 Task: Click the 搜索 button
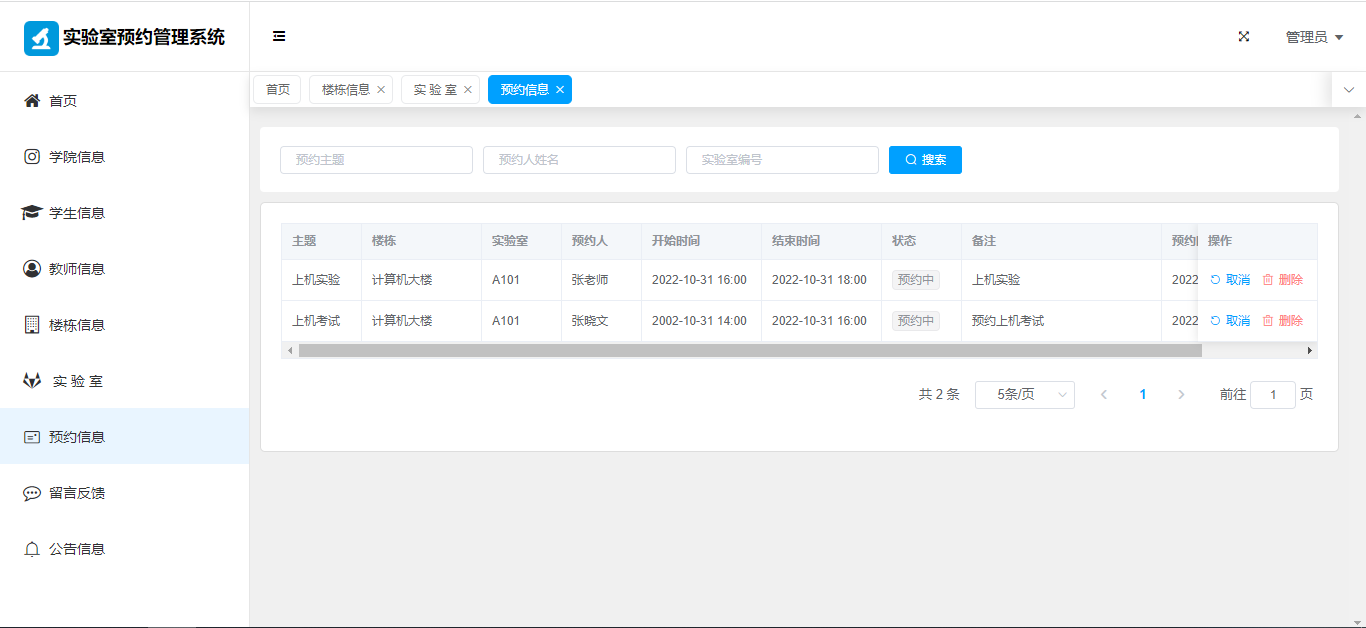925,160
